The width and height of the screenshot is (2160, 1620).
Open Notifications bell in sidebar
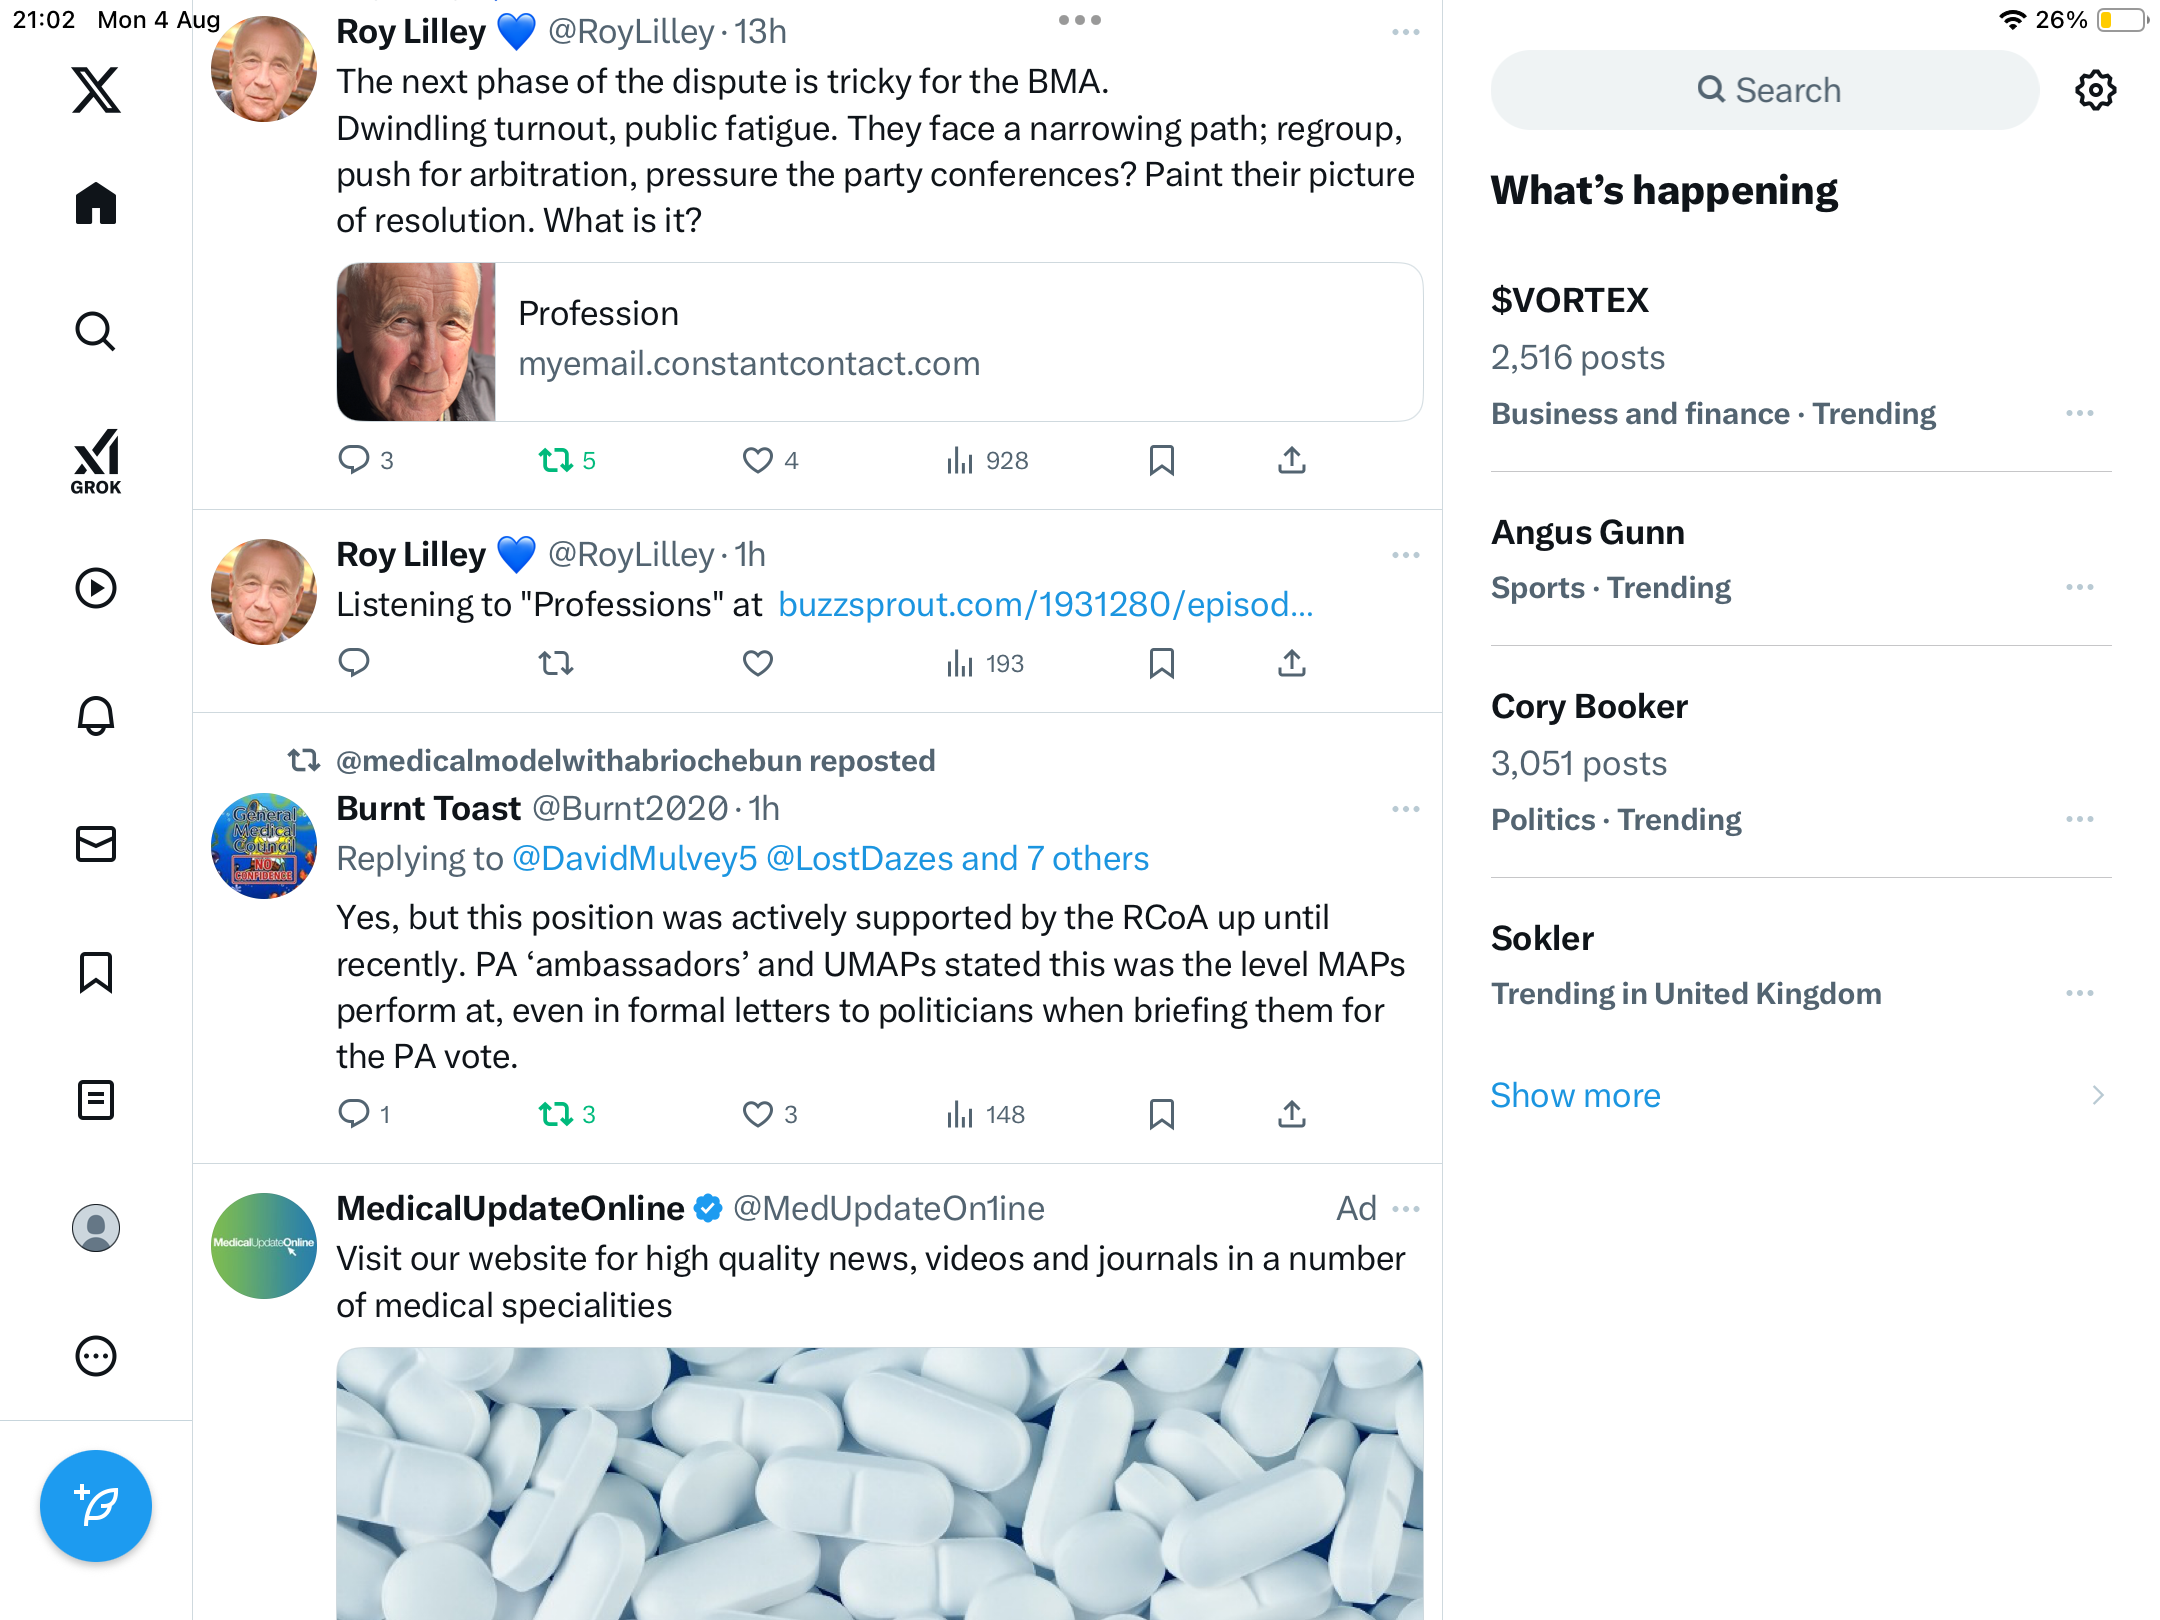(96, 716)
